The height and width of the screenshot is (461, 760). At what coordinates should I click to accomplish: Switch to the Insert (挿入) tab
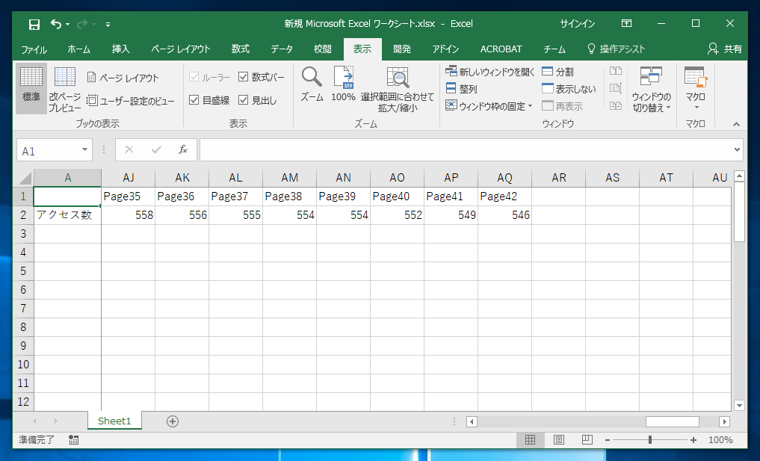(x=120, y=49)
